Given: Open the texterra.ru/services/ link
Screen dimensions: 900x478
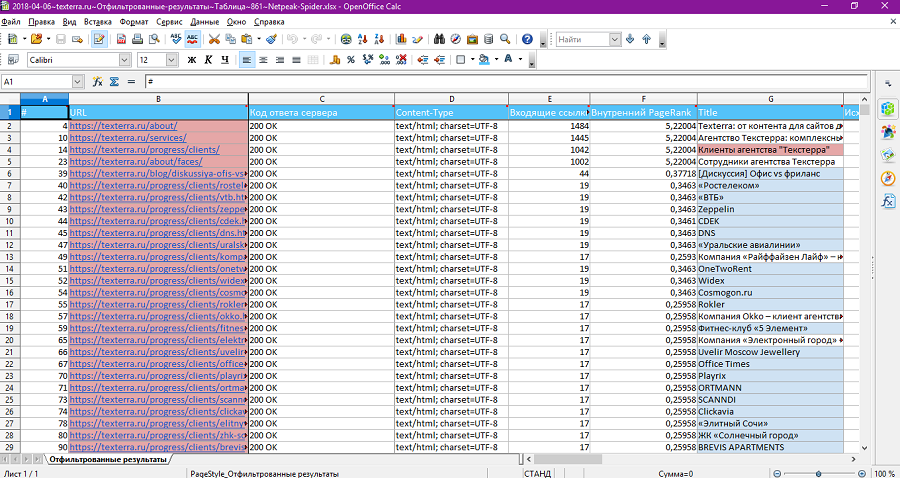Looking at the screenshot, I should point(128,138).
